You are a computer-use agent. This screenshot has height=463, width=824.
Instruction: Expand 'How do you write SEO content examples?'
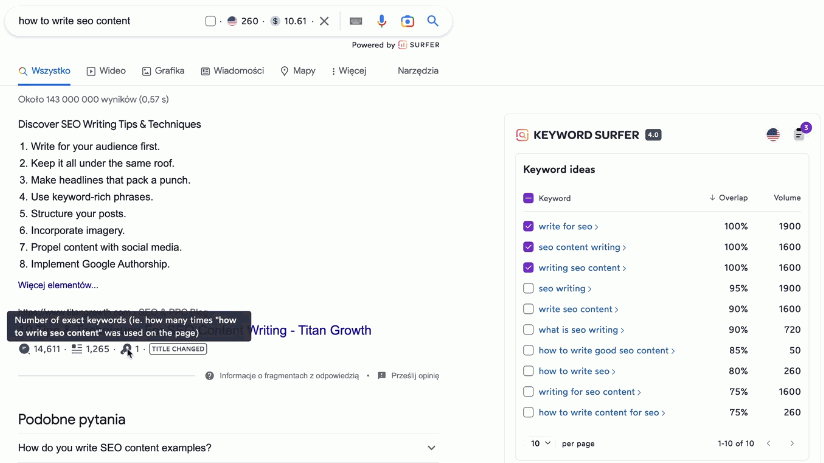click(431, 448)
